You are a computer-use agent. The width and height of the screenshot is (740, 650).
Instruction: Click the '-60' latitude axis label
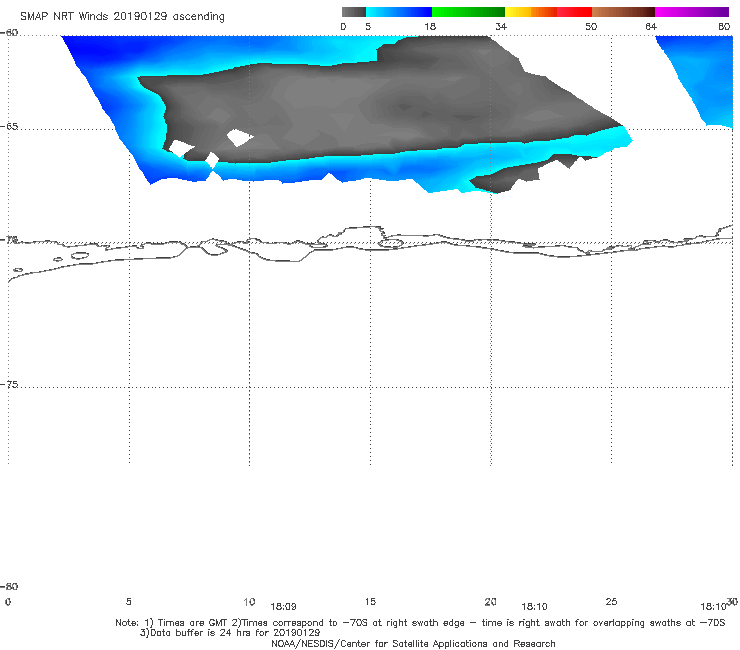[x=9, y=33]
